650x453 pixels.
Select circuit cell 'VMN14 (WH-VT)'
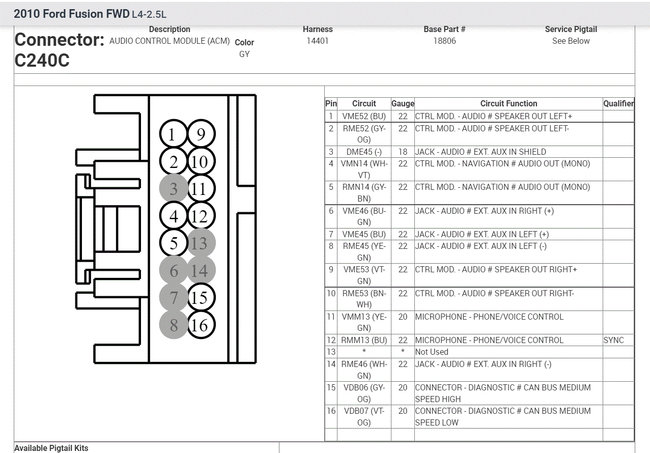[364, 170]
